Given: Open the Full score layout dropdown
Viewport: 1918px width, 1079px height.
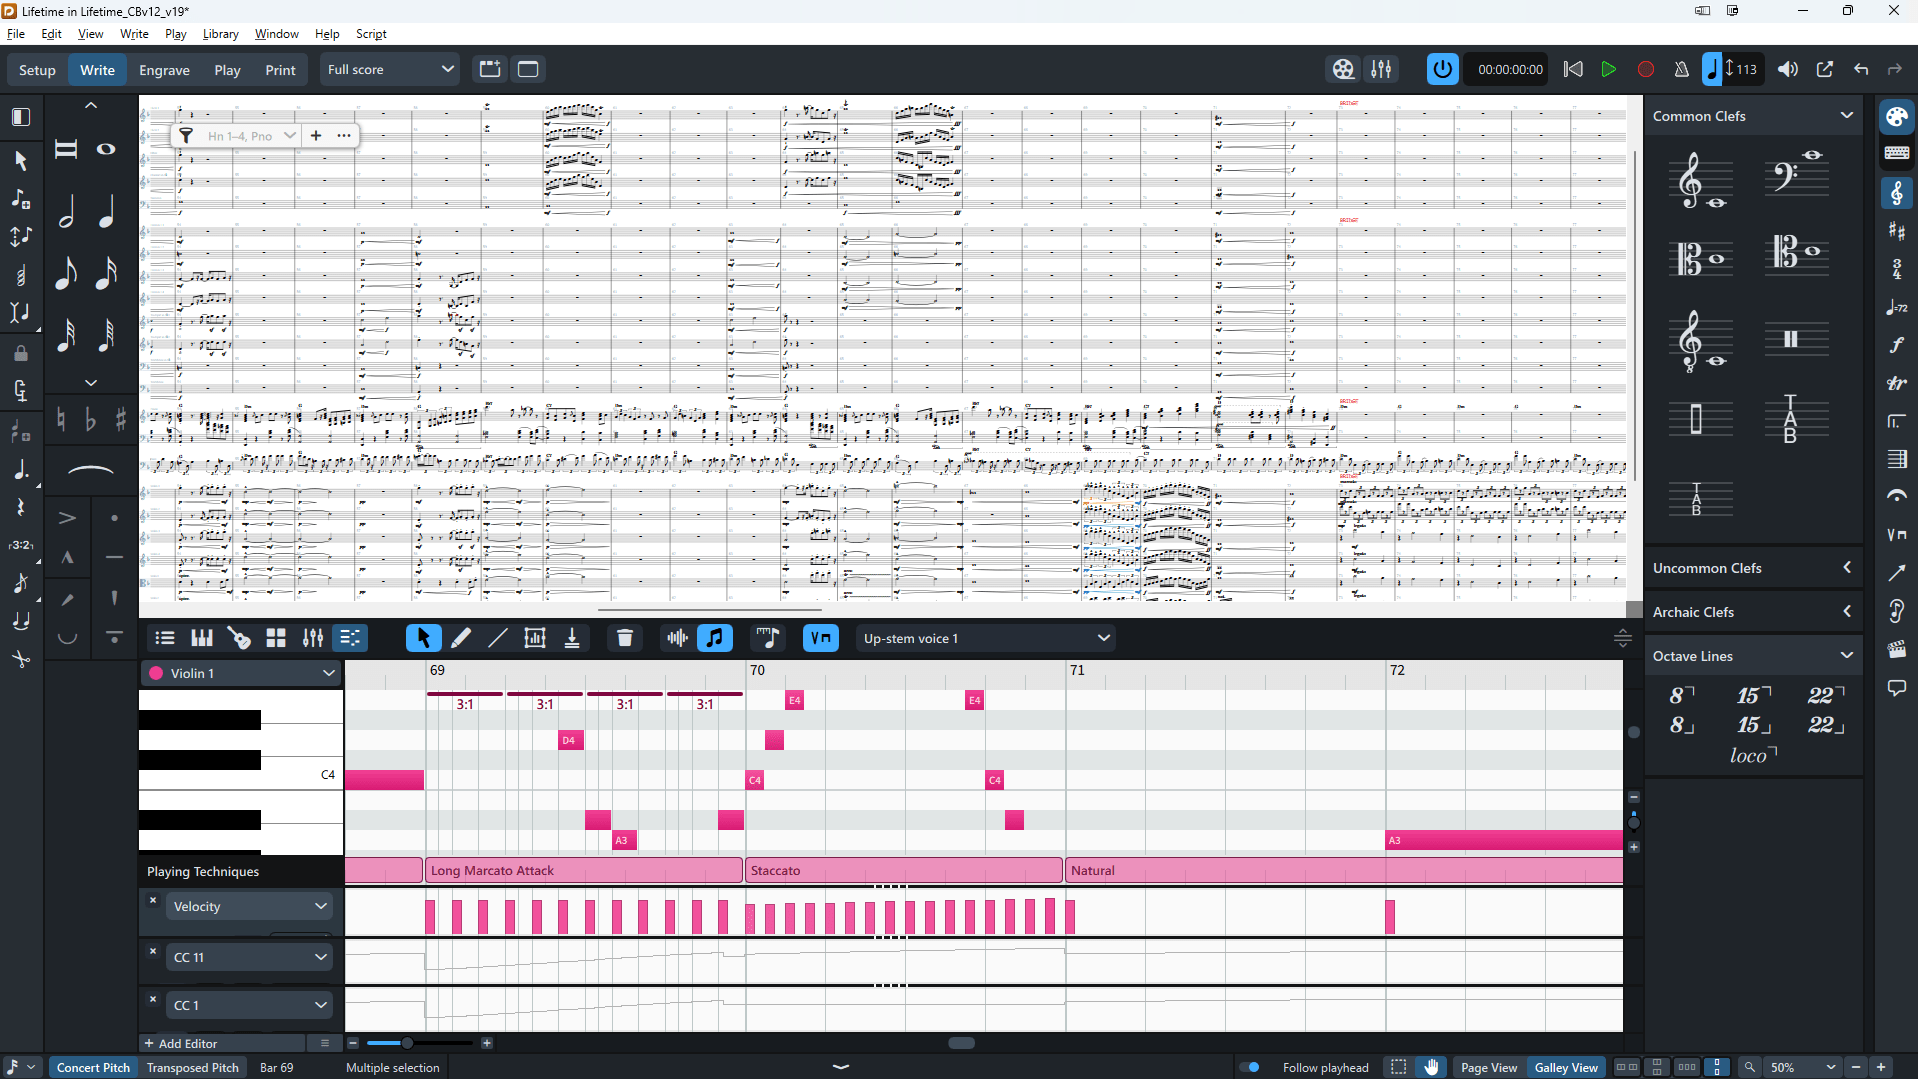Looking at the screenshot, I should coord(390,69).
